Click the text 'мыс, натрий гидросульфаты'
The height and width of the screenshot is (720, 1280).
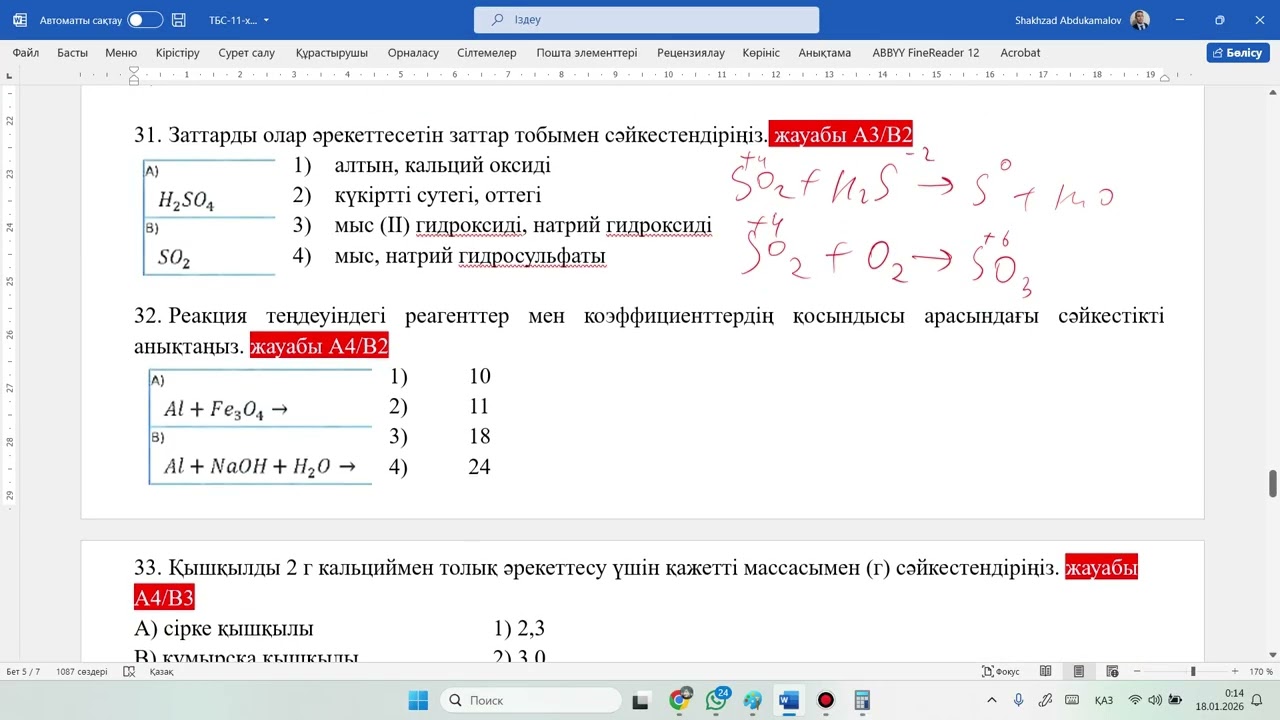pyautogui.click(x=470, y=256)
